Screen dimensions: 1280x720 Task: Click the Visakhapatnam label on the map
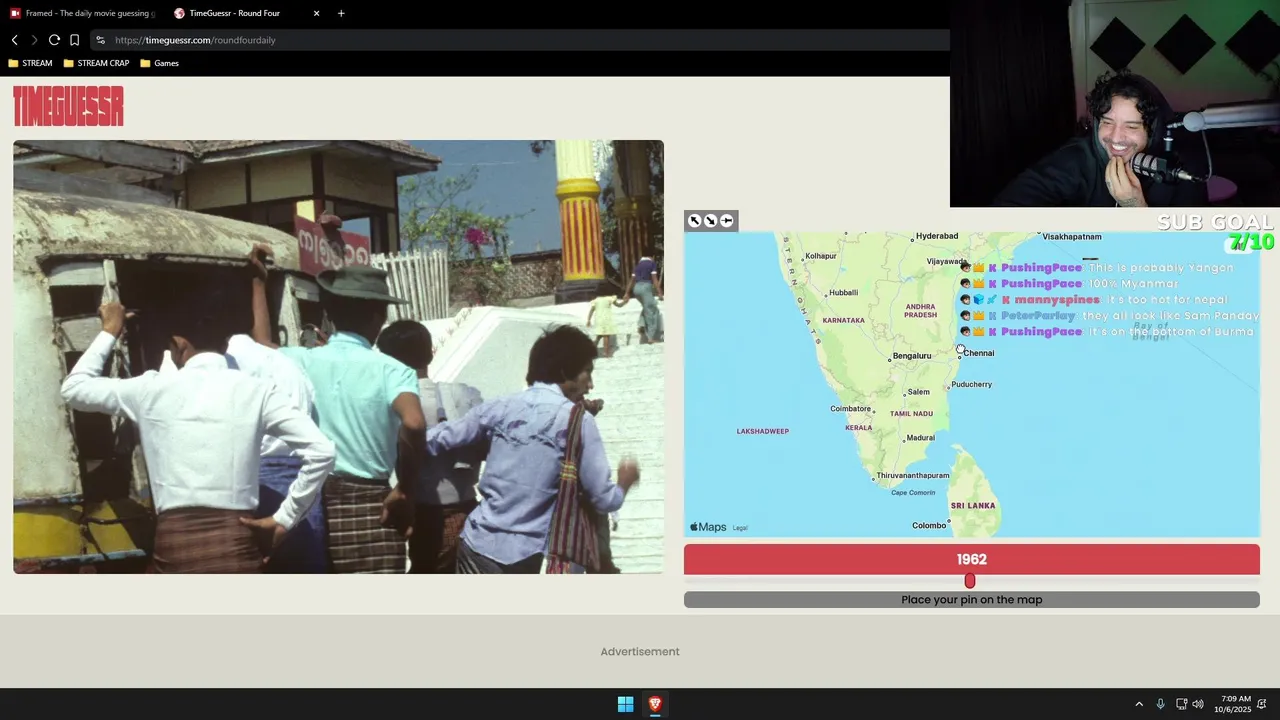pyautogui.click(x=1072, y=237)
